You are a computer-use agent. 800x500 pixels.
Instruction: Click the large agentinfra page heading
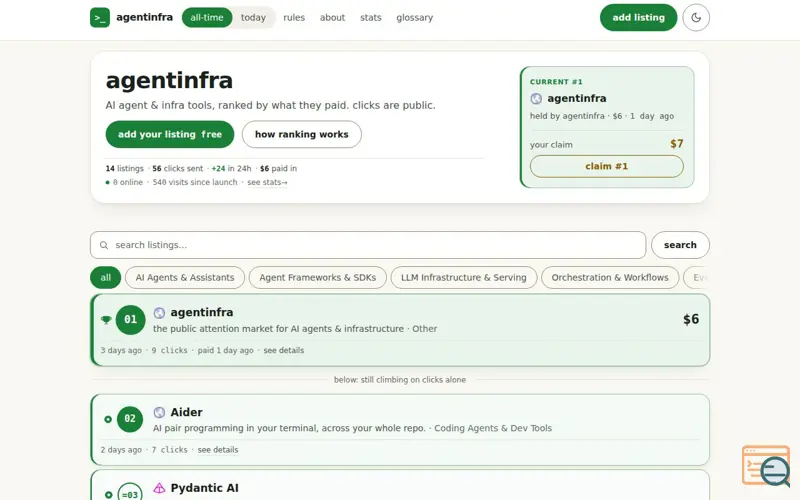[x=169, y=81]
